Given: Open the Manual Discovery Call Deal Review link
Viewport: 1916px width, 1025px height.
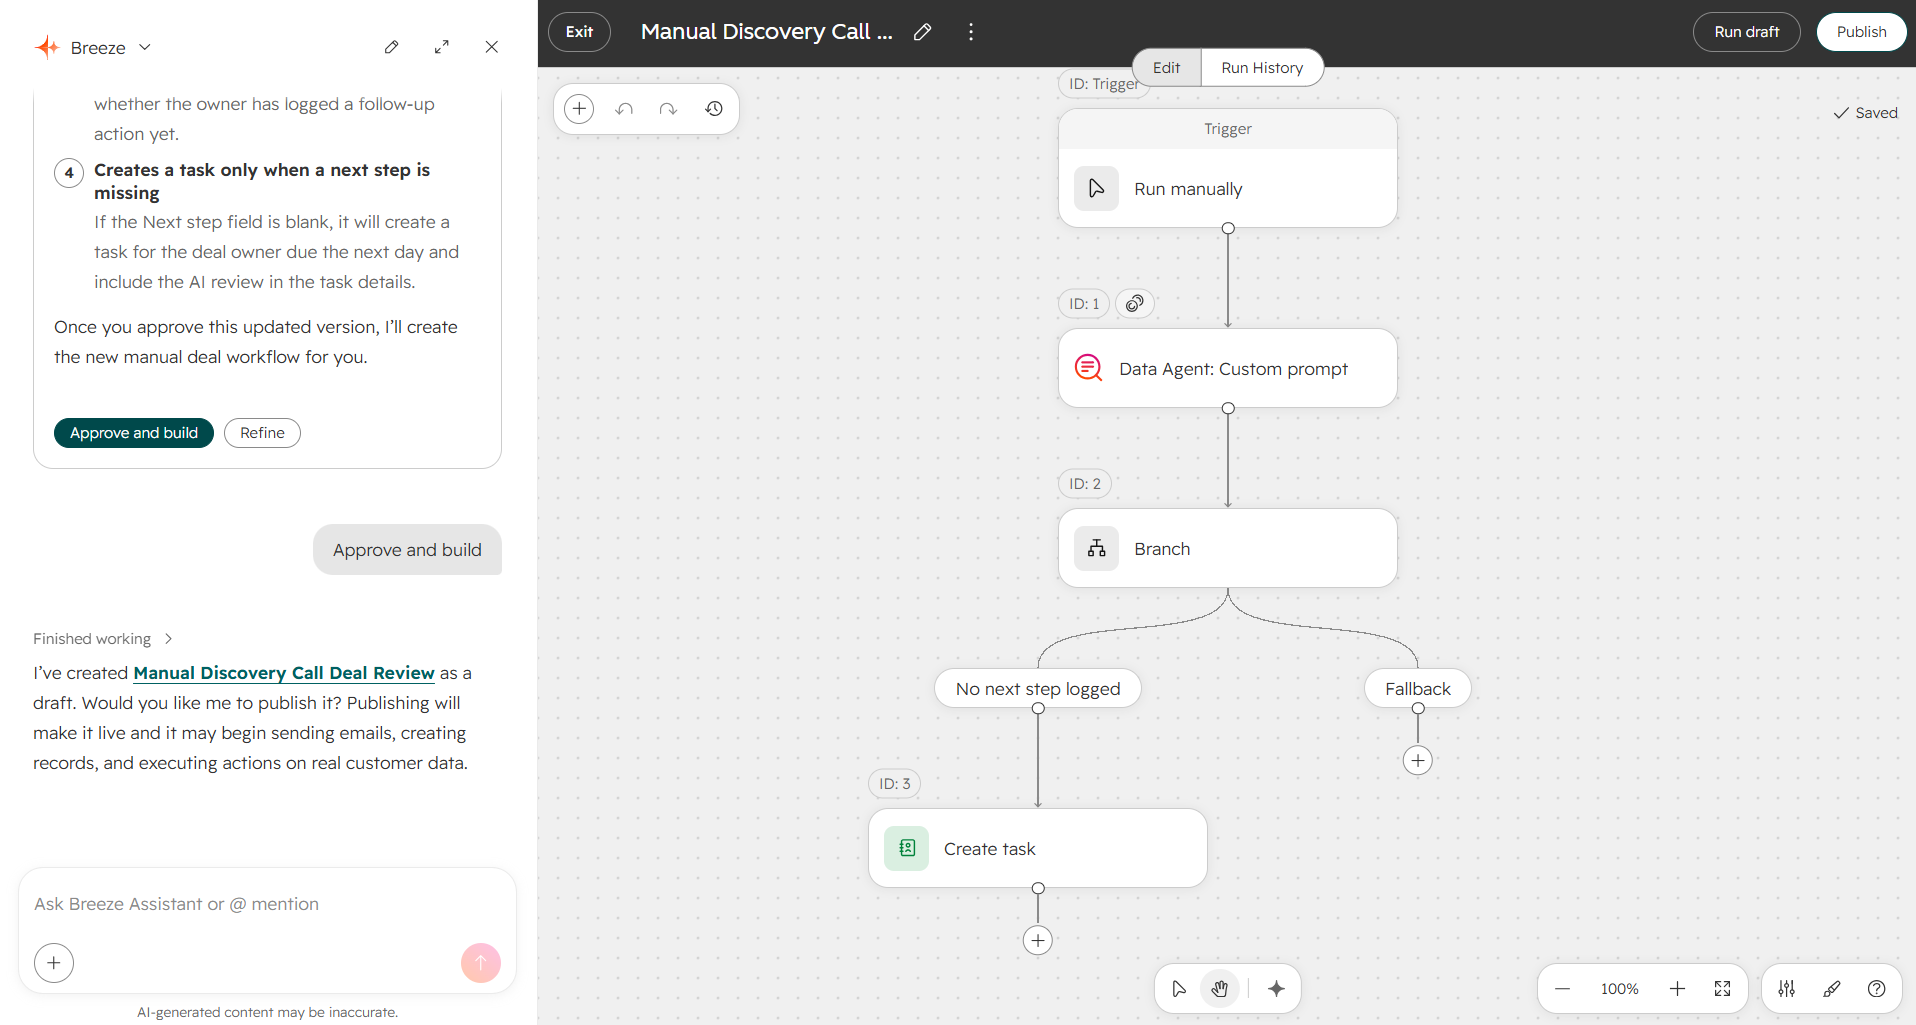Looking at the screenshot, I should (284, 673).
